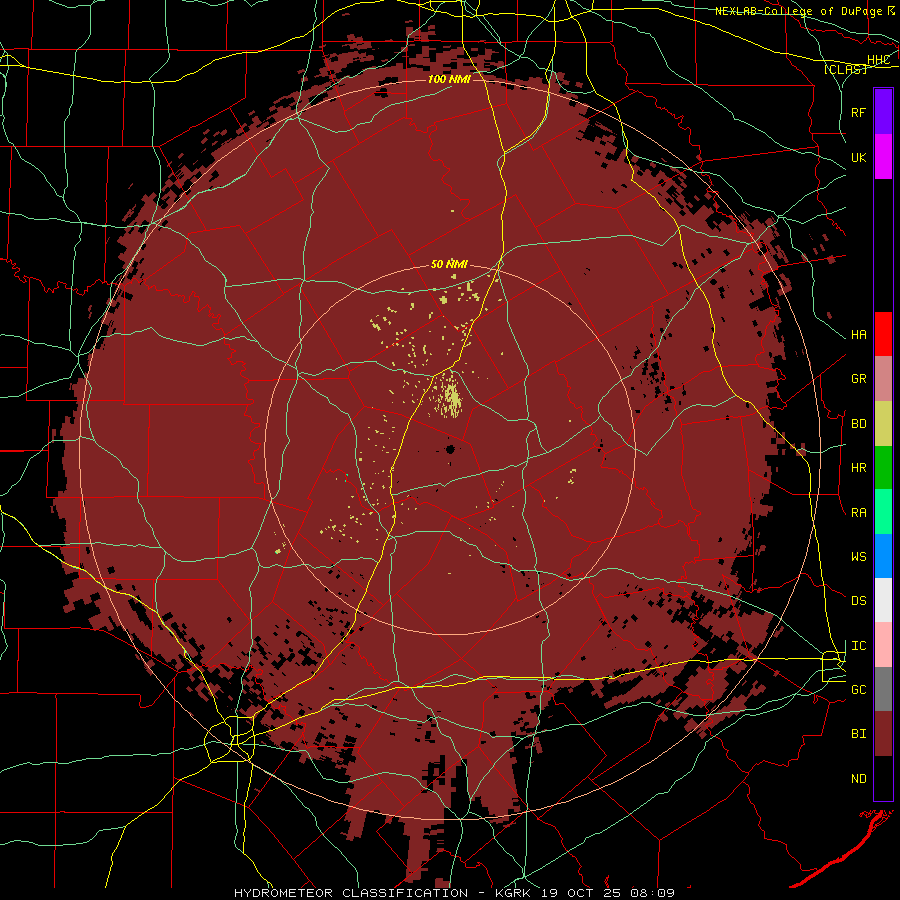900x900 pixels.
Task: Click the HA red legend swatch
Action: point(883,334)
